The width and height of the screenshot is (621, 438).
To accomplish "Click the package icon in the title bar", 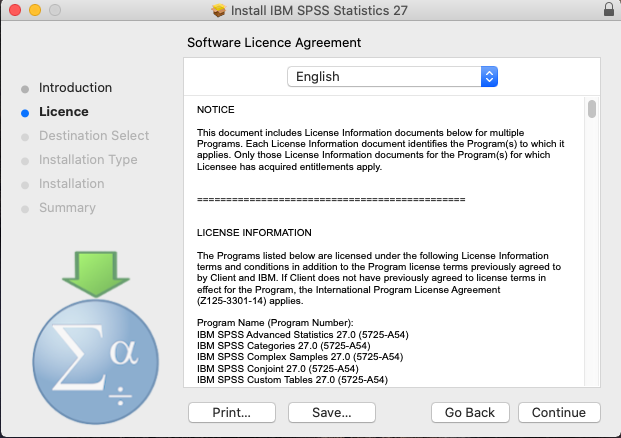I will click(219, 10).
